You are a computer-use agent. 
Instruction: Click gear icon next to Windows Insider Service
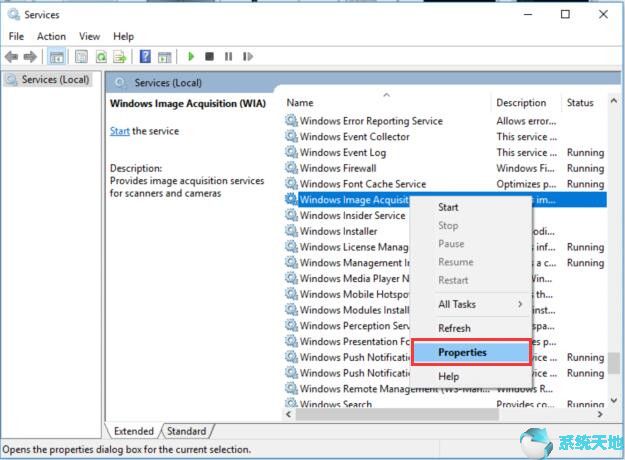291,215
